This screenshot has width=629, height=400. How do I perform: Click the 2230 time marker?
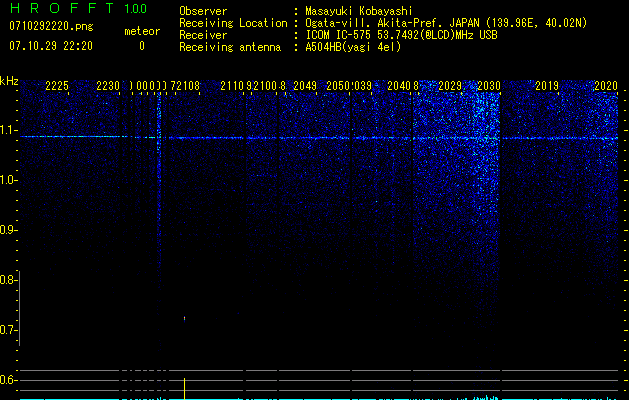tap(108, 86)
